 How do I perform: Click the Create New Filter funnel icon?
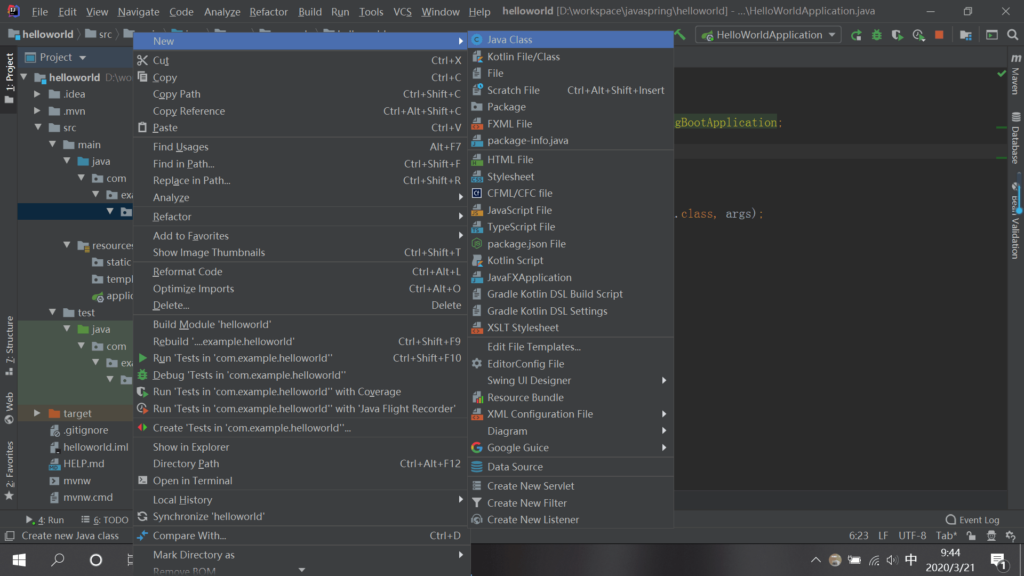[477, 503]
